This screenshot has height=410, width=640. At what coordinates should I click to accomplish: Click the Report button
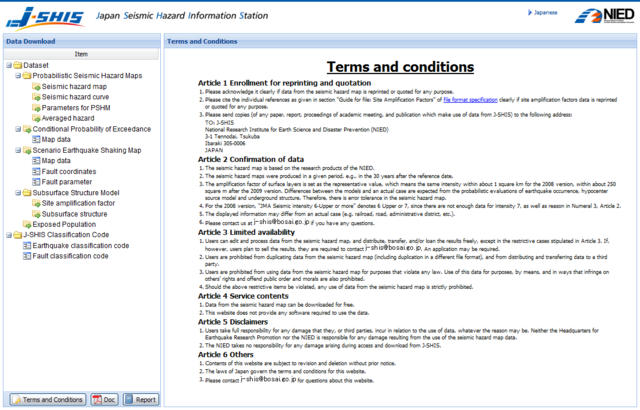tap(141, 399)
